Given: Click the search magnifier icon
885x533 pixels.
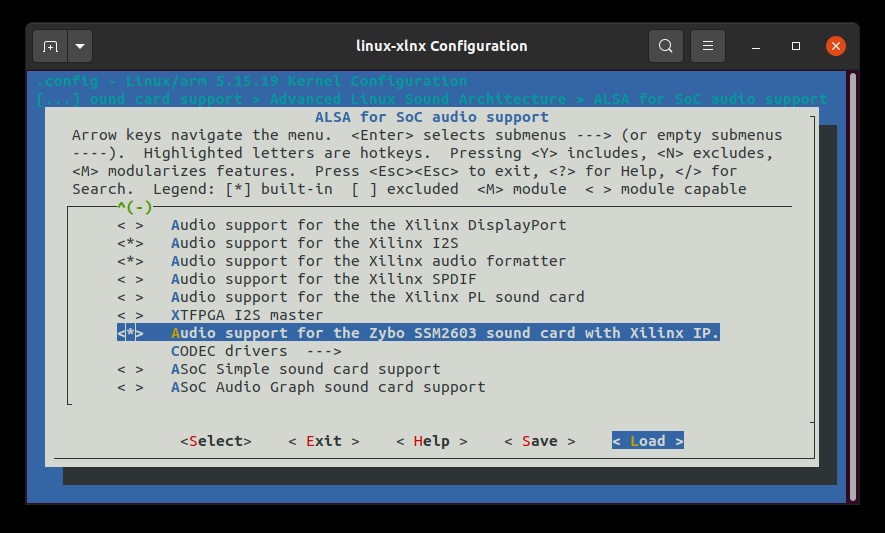Looking at the screenshot, I should click(x=666, y=46).
